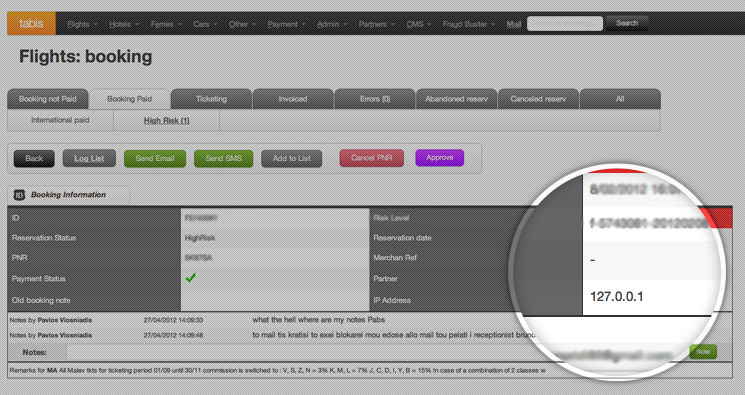Image resolution: width=745 pixels, height=395 pixels.
Task: Click the red Cancel PNR button
Action: point(372,158)
